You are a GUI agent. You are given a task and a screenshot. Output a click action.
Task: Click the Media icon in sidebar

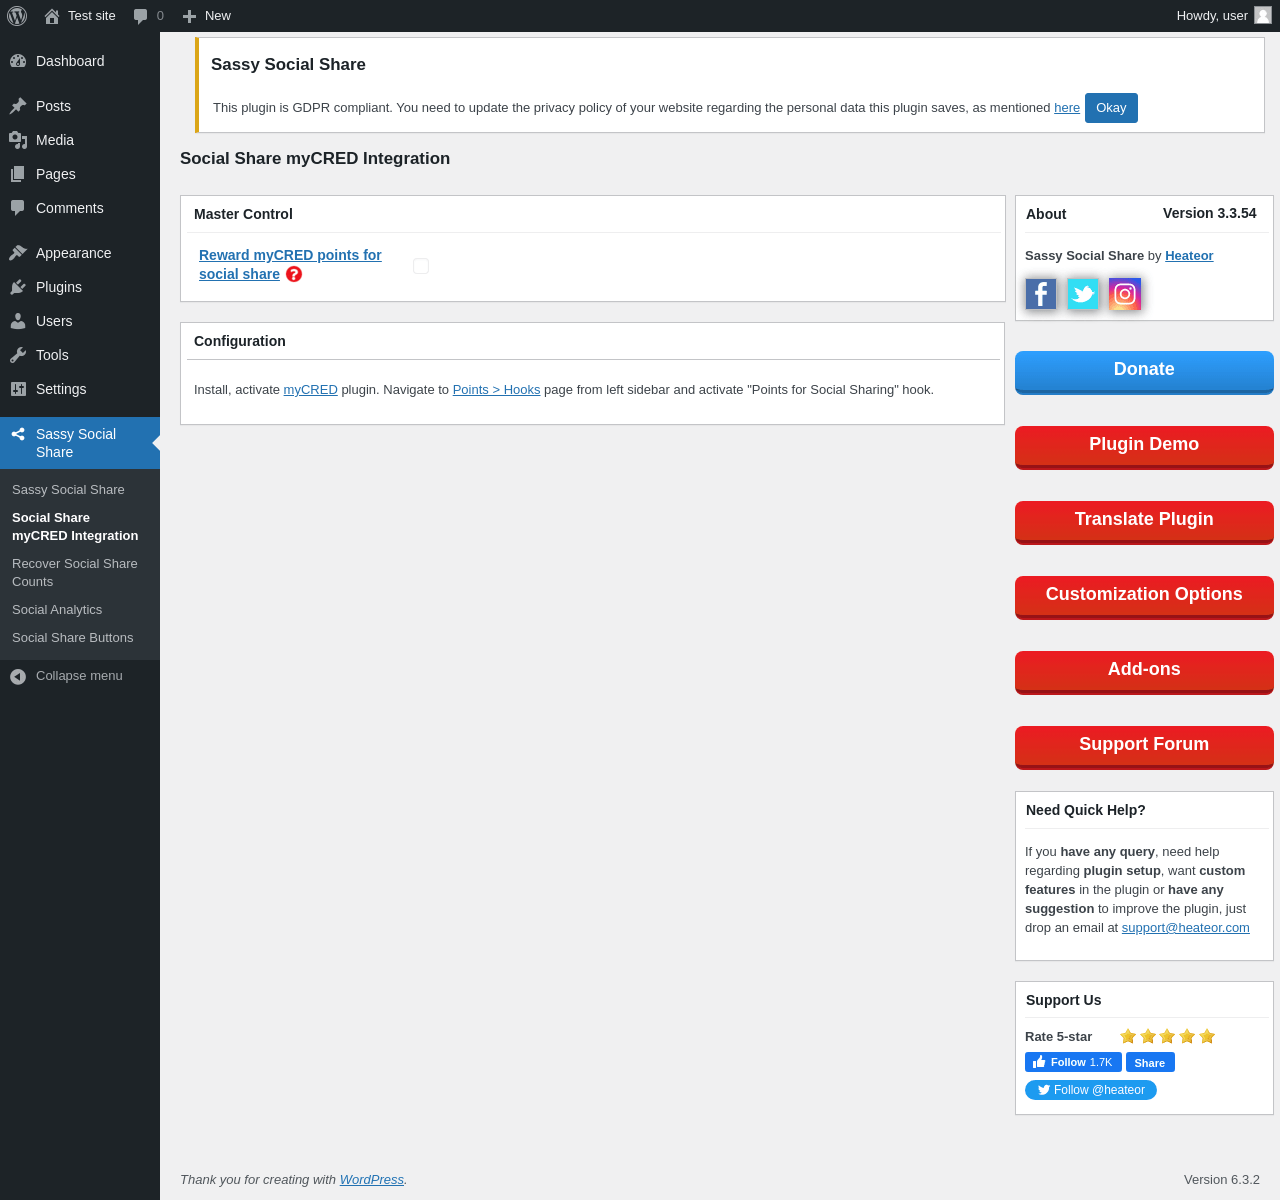[x=18, y=140]
